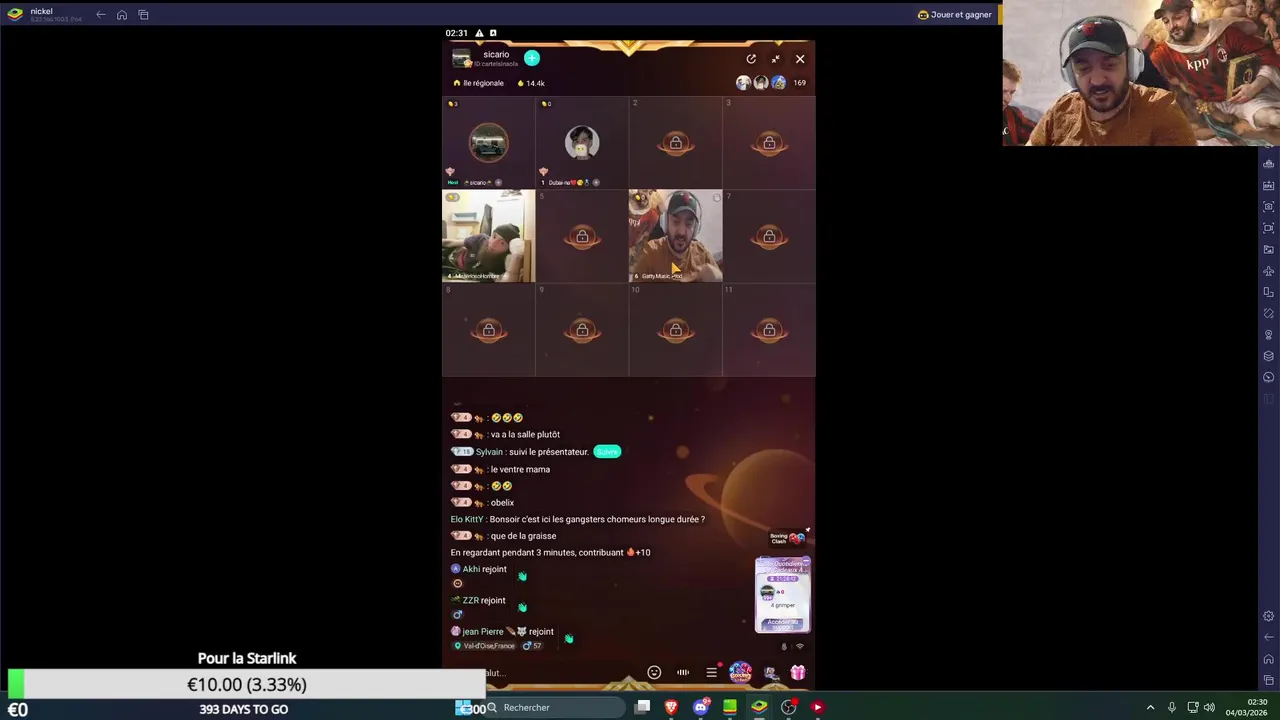Image resolution: width=1280 pixels, height=720 pixels.
Task: Click the home icon in the emulator sidebar
Action: click(1269, 659)
